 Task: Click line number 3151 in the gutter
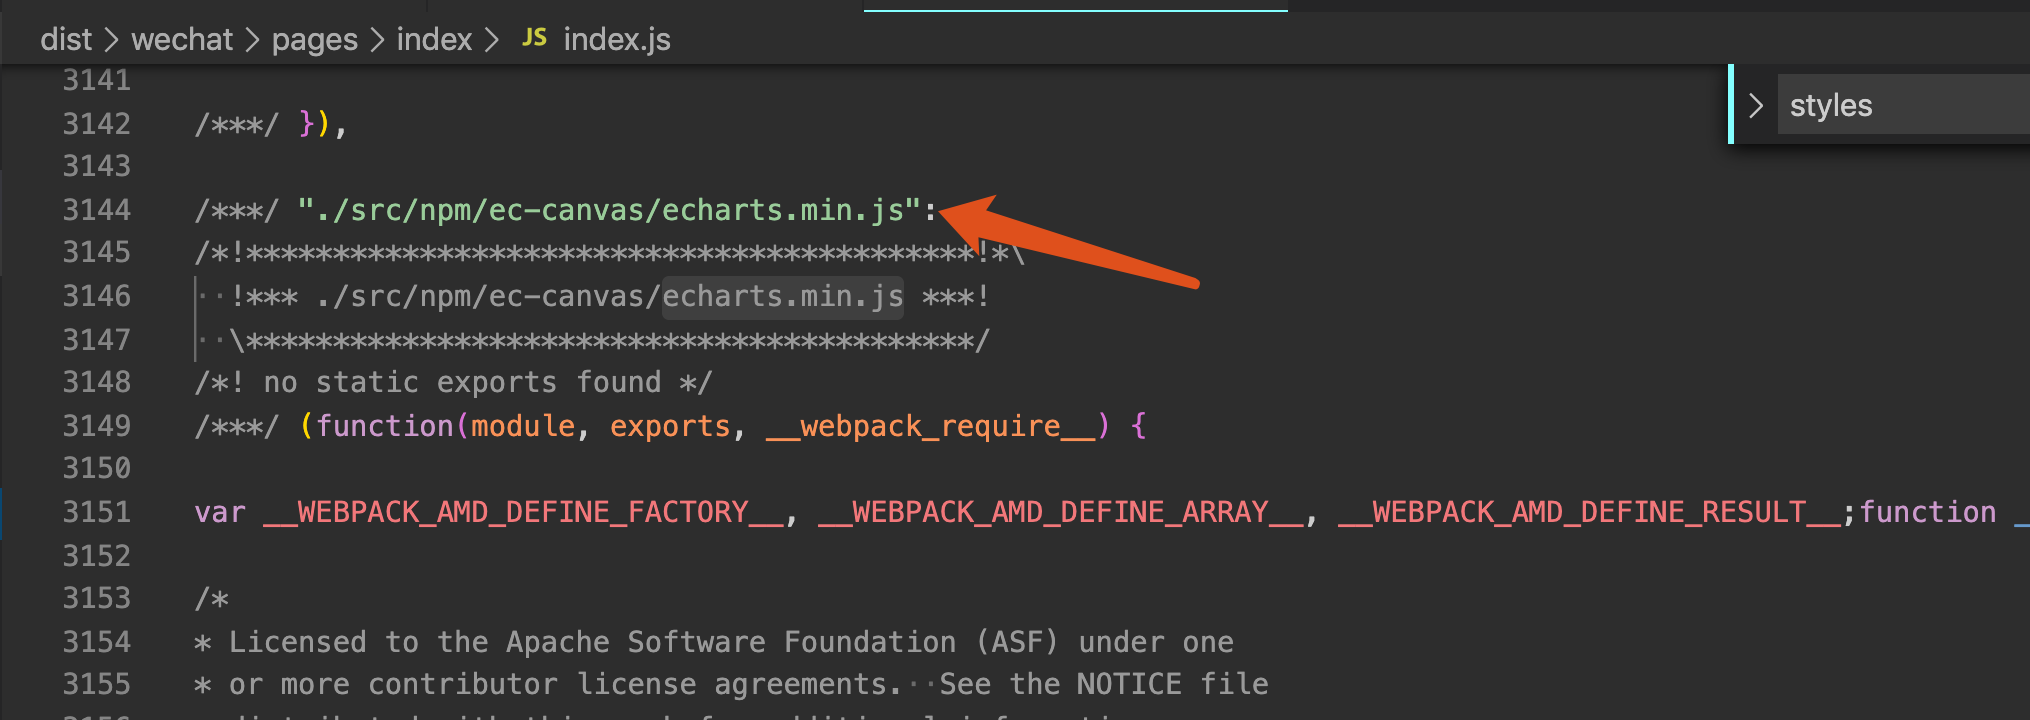point(97,512)
